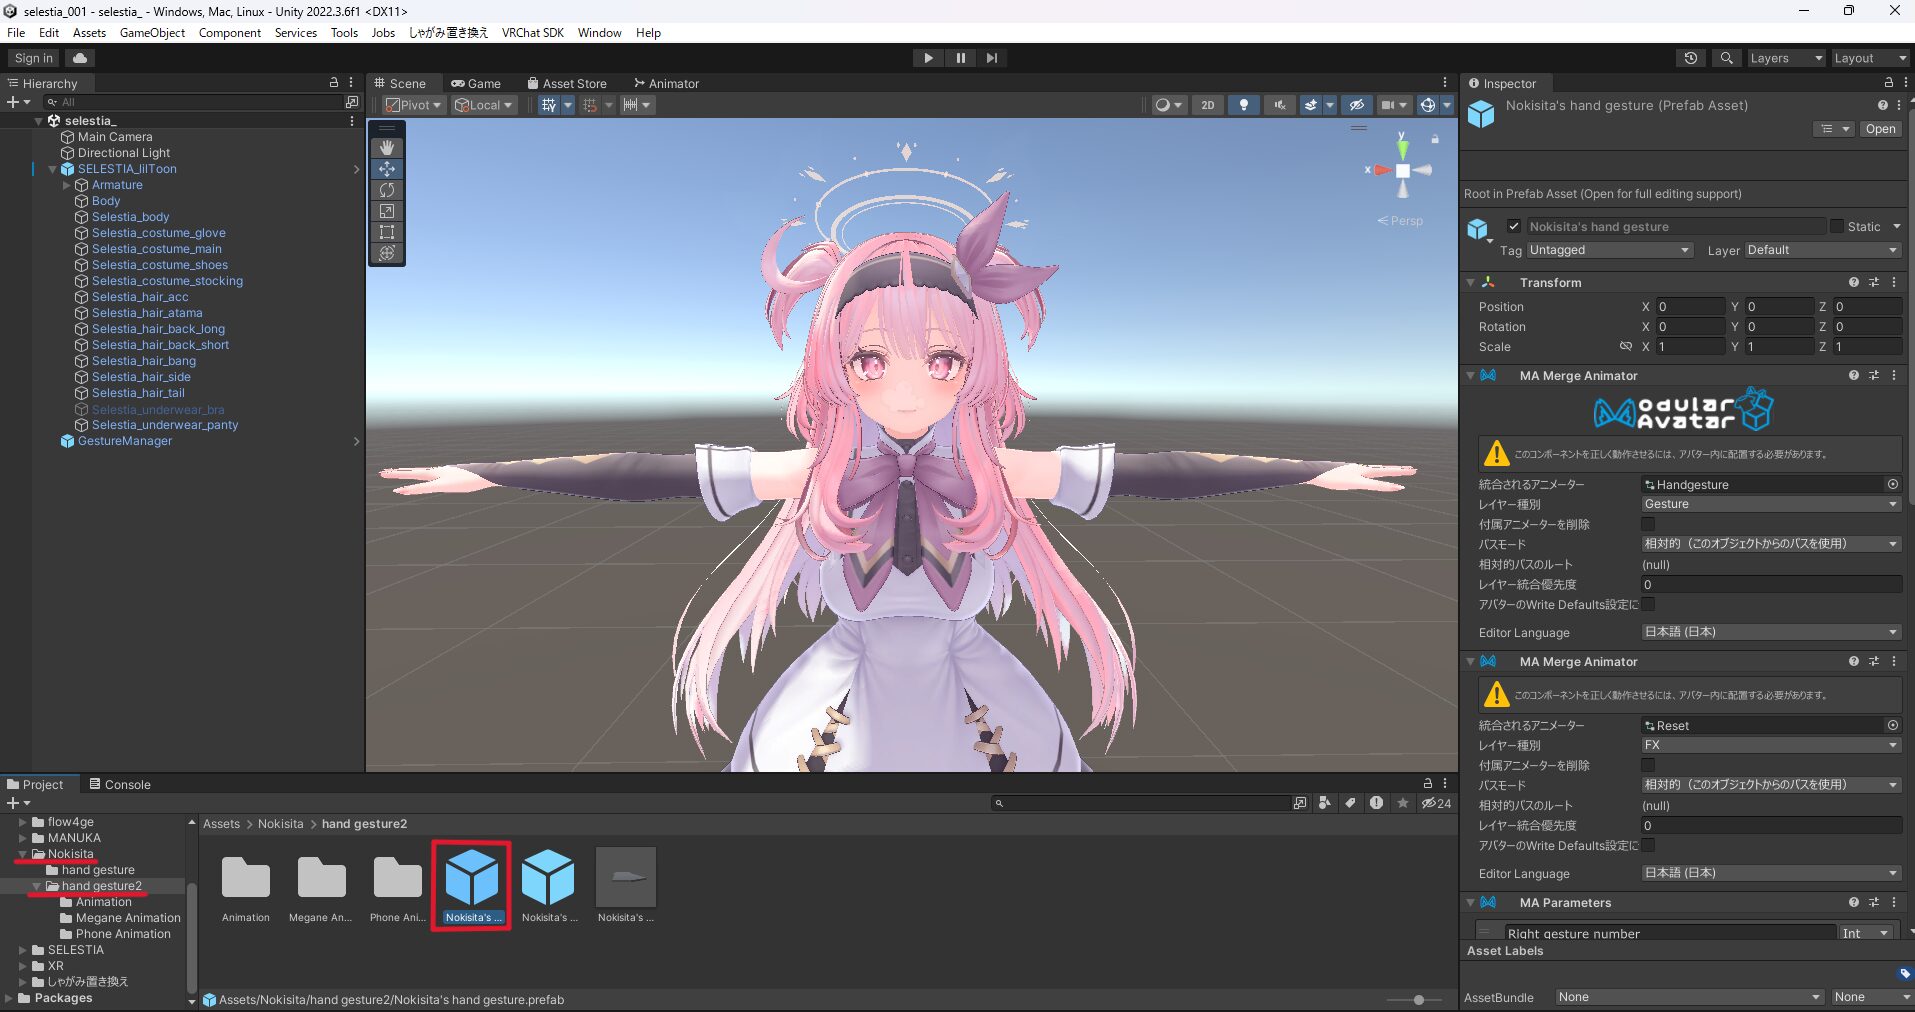Image resolution: width=1915 pixels, height=1012 pixels.
Task: Enable the Static checkbox in the Inspector
Action: 1838,226
